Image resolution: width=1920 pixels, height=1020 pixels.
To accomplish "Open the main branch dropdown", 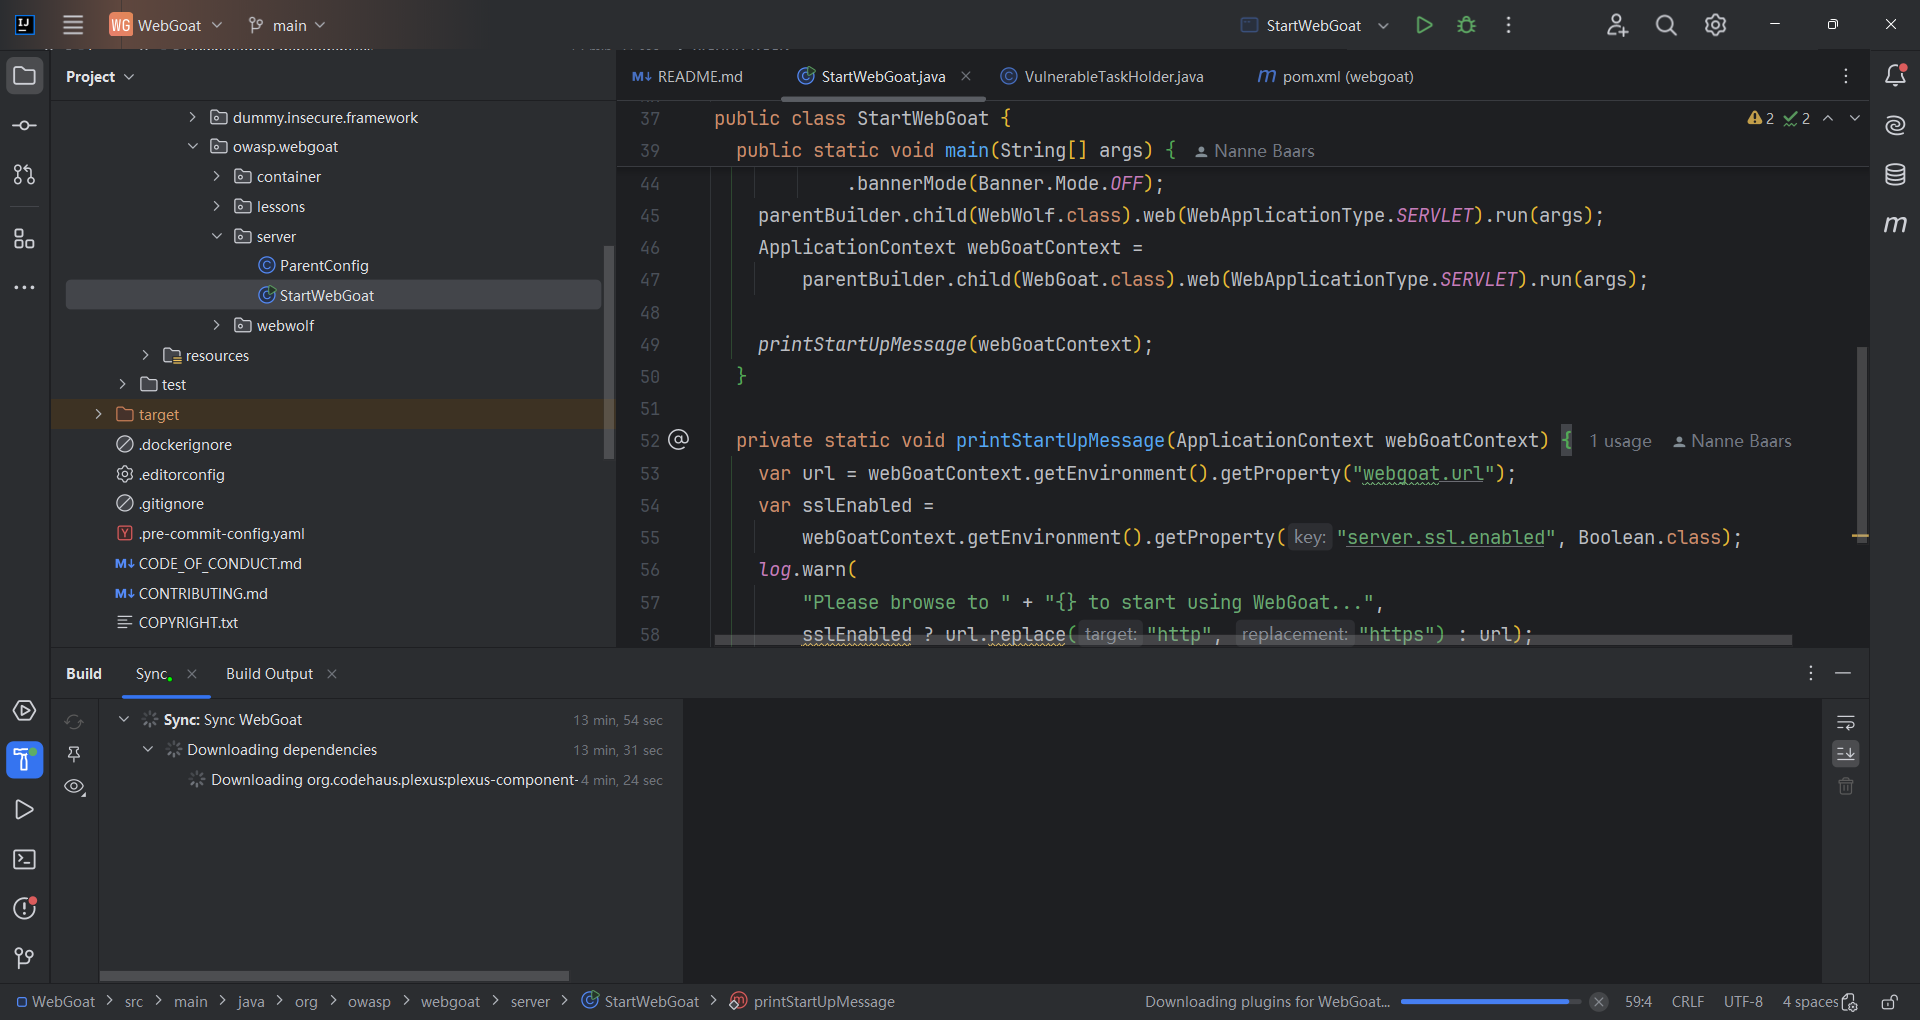I will pos(287,25).
